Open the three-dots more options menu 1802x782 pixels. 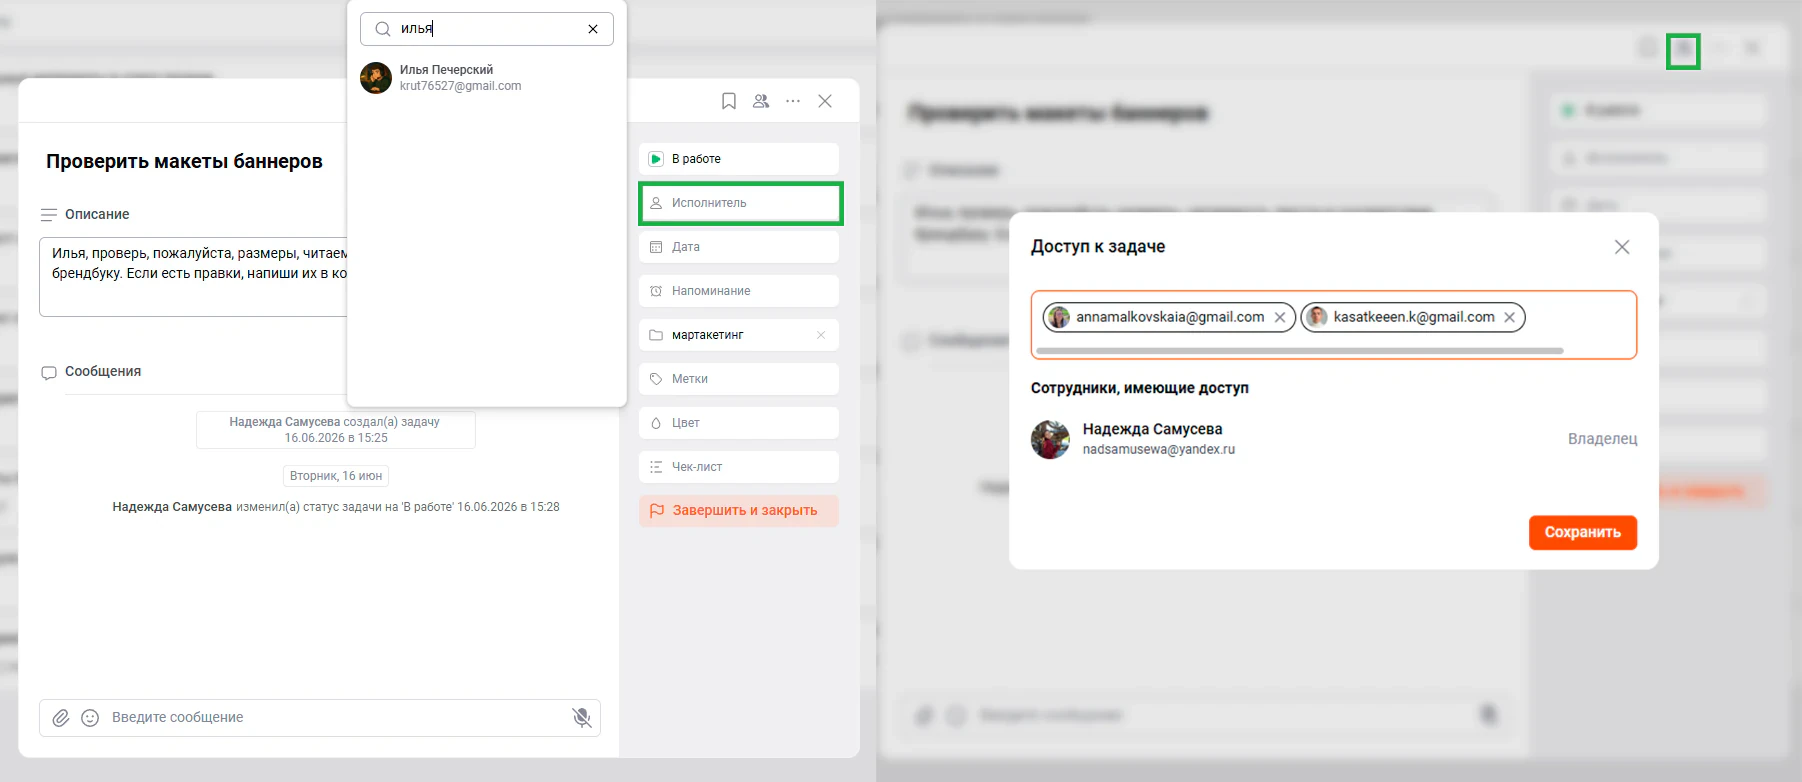tap(793, 101)
